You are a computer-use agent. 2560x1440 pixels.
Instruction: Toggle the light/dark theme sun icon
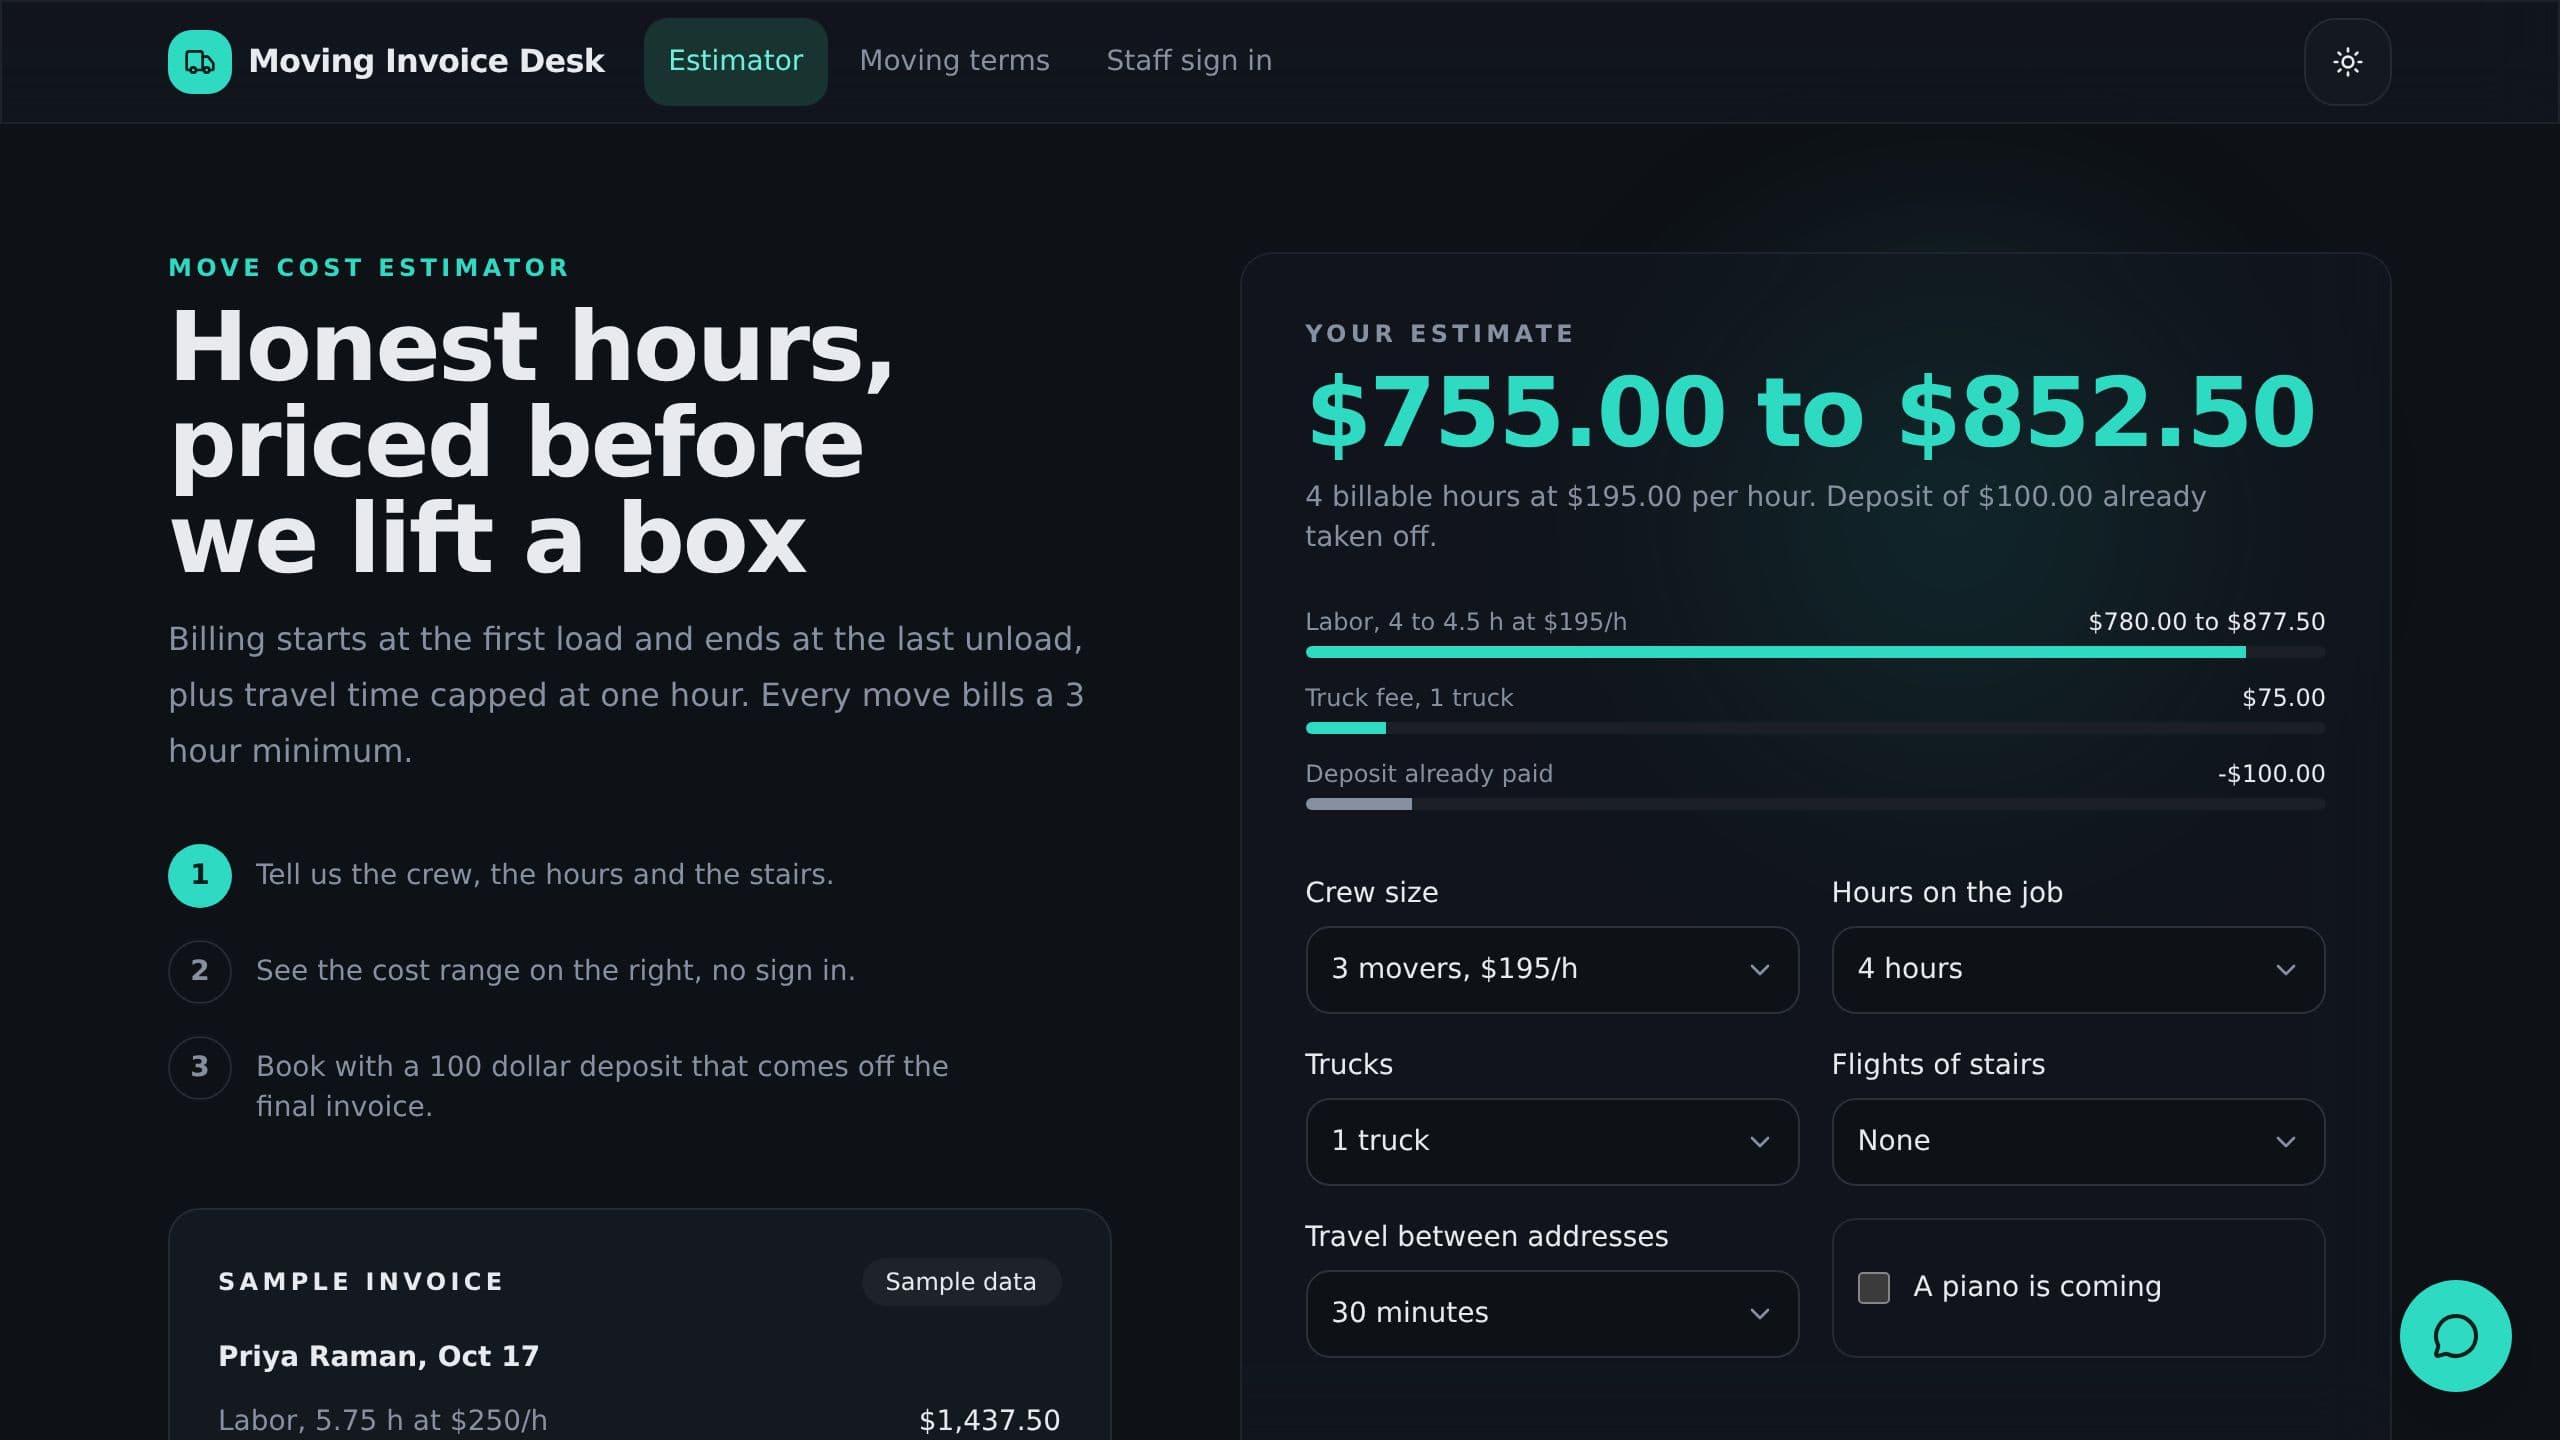[2347, 62]
